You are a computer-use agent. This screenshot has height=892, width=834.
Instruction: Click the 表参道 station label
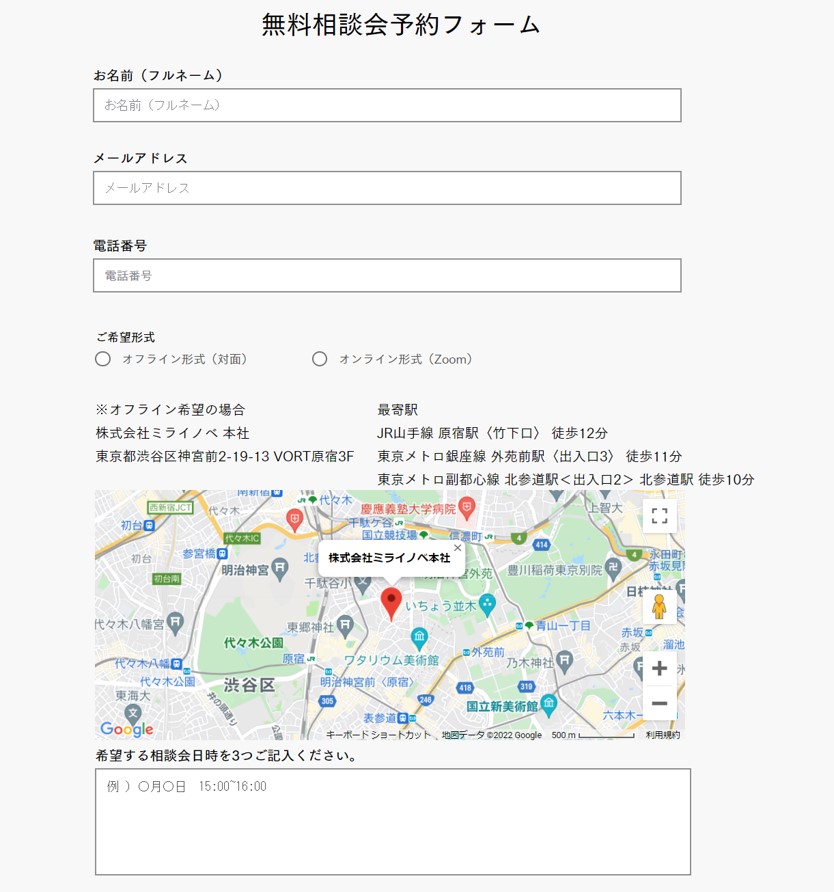click(379, 718)
